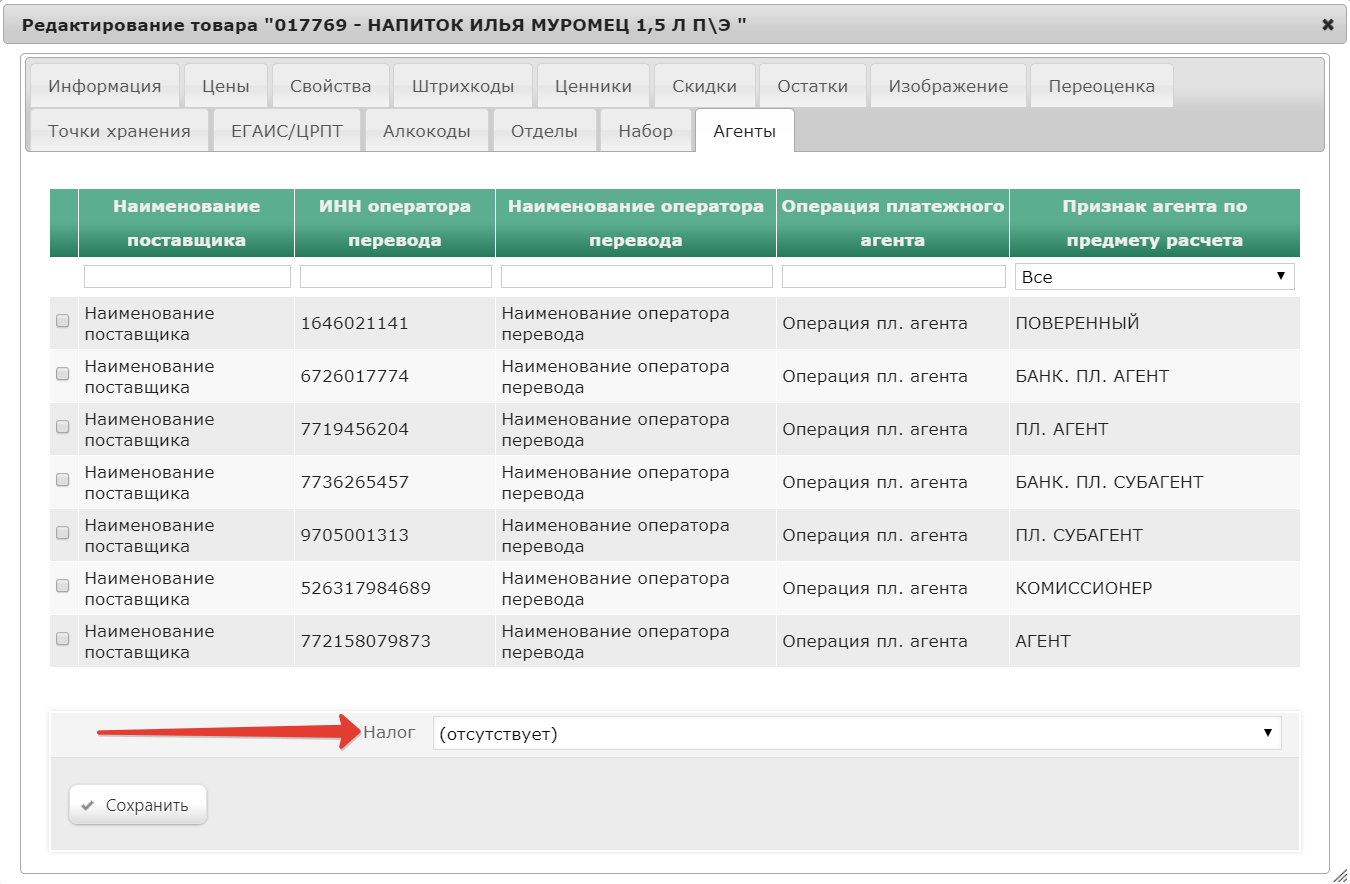
Task: Sort by Наименование поставщика column header
Action: coord(186,223)
